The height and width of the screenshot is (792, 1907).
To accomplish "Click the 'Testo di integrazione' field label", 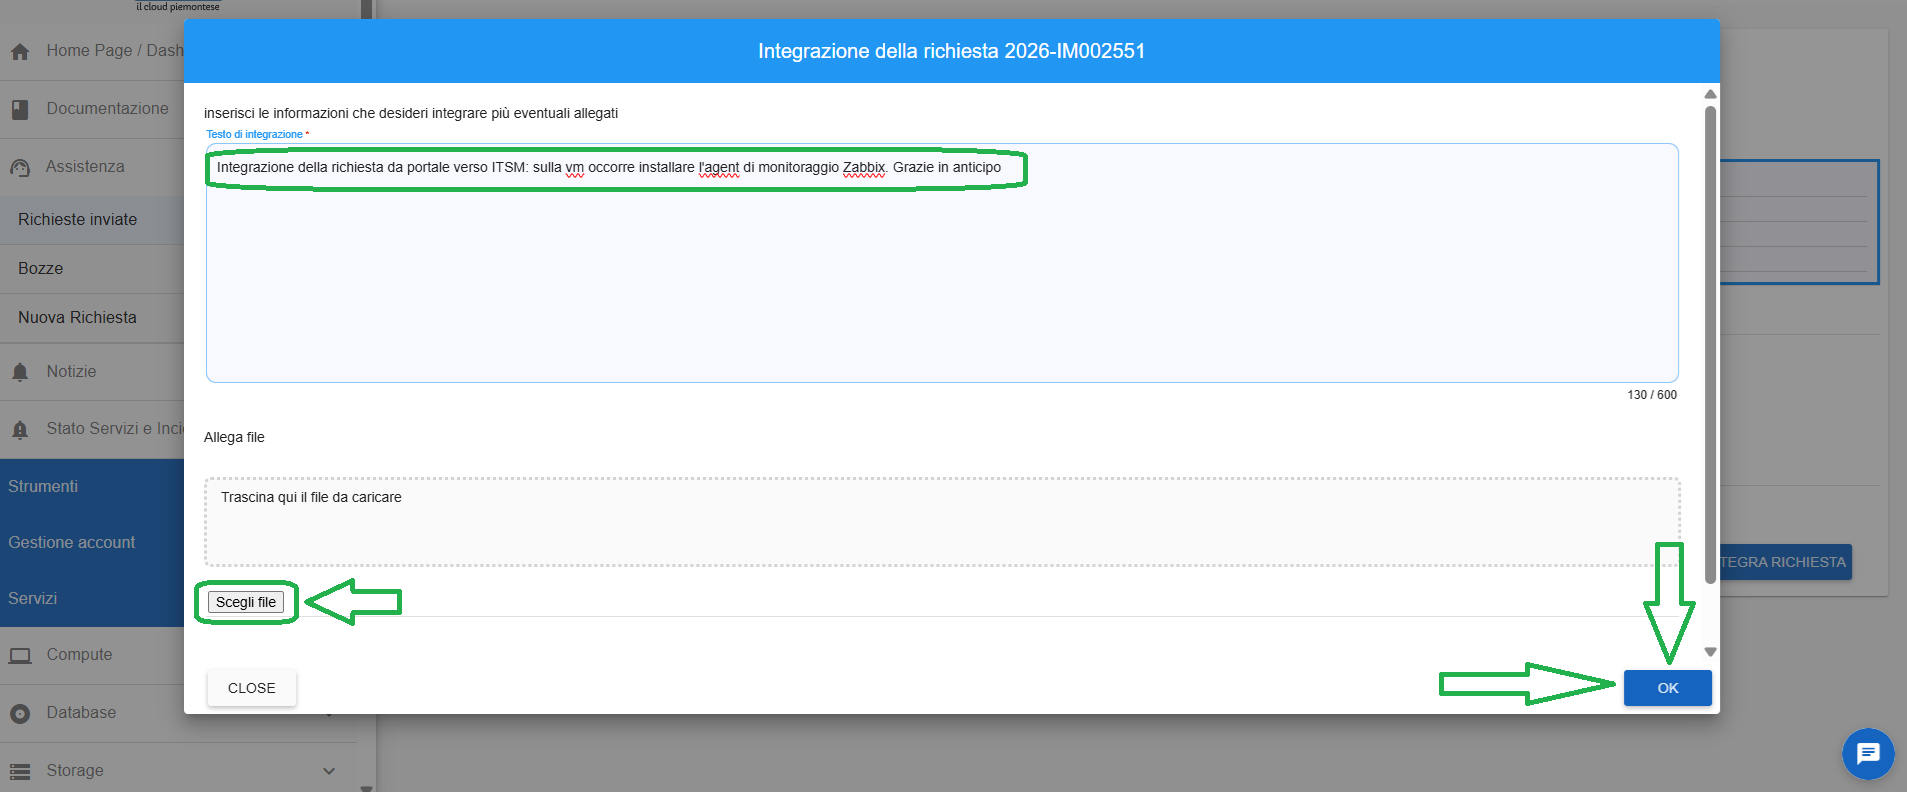I will pyautogui.click(x=257, y=134).
